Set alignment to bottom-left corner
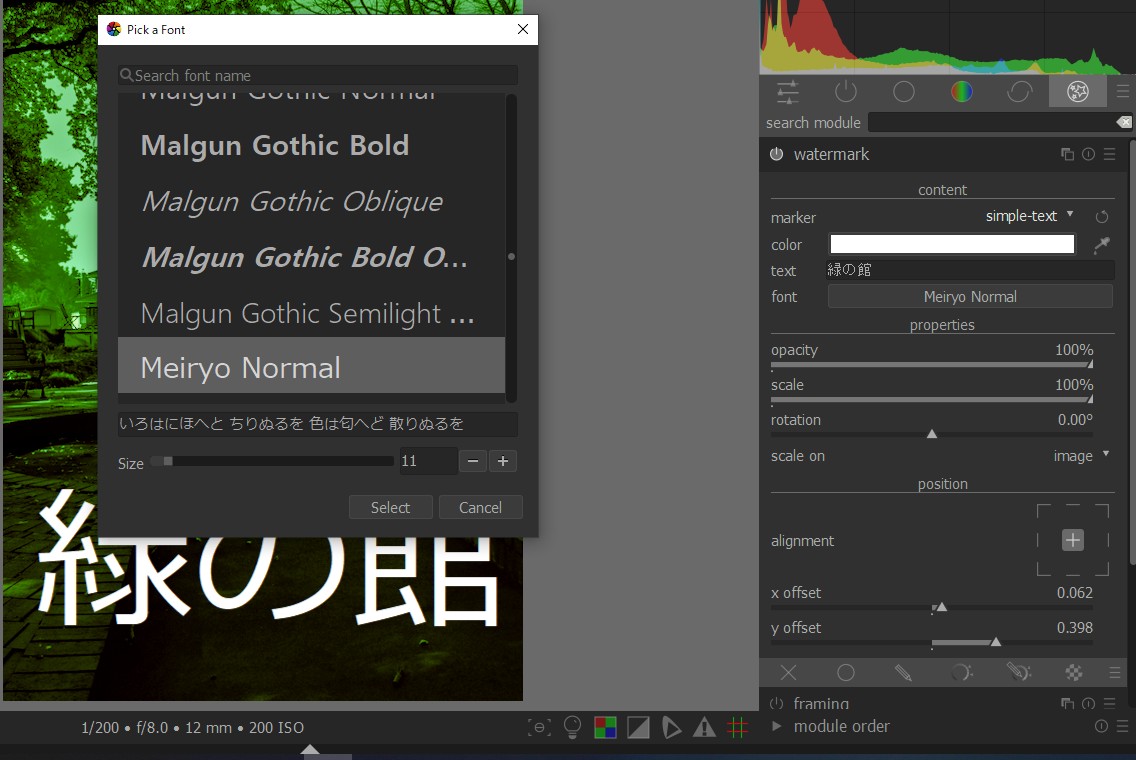The image size is (1136, 760). tap(1044, 569)
